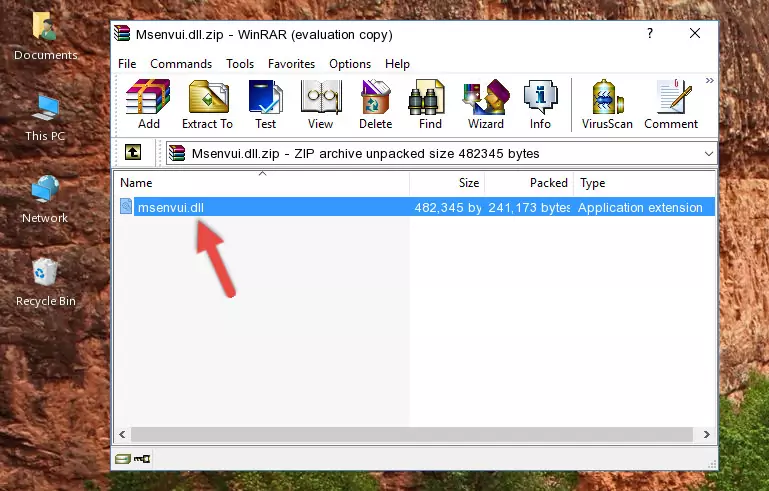
Task: Open the Tools menu
Action: coord(240,64)
